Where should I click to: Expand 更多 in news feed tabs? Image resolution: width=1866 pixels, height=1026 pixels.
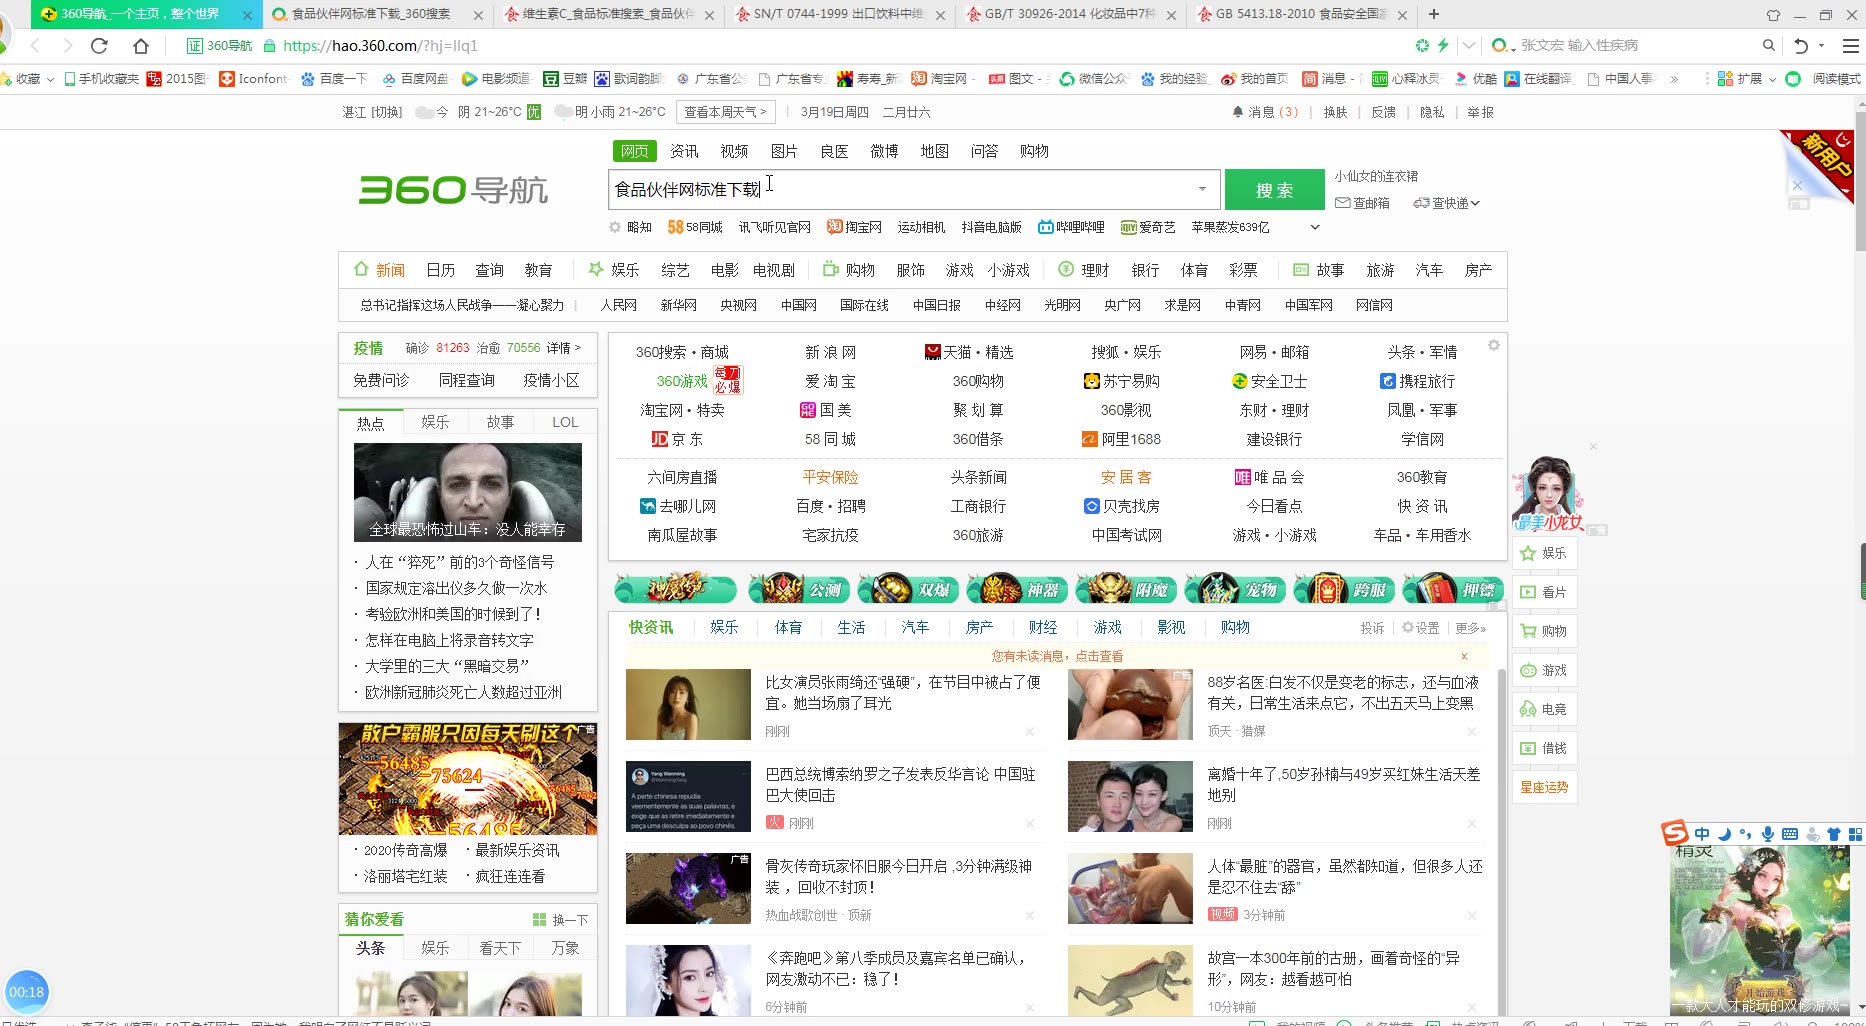(x=1470, y=628)
